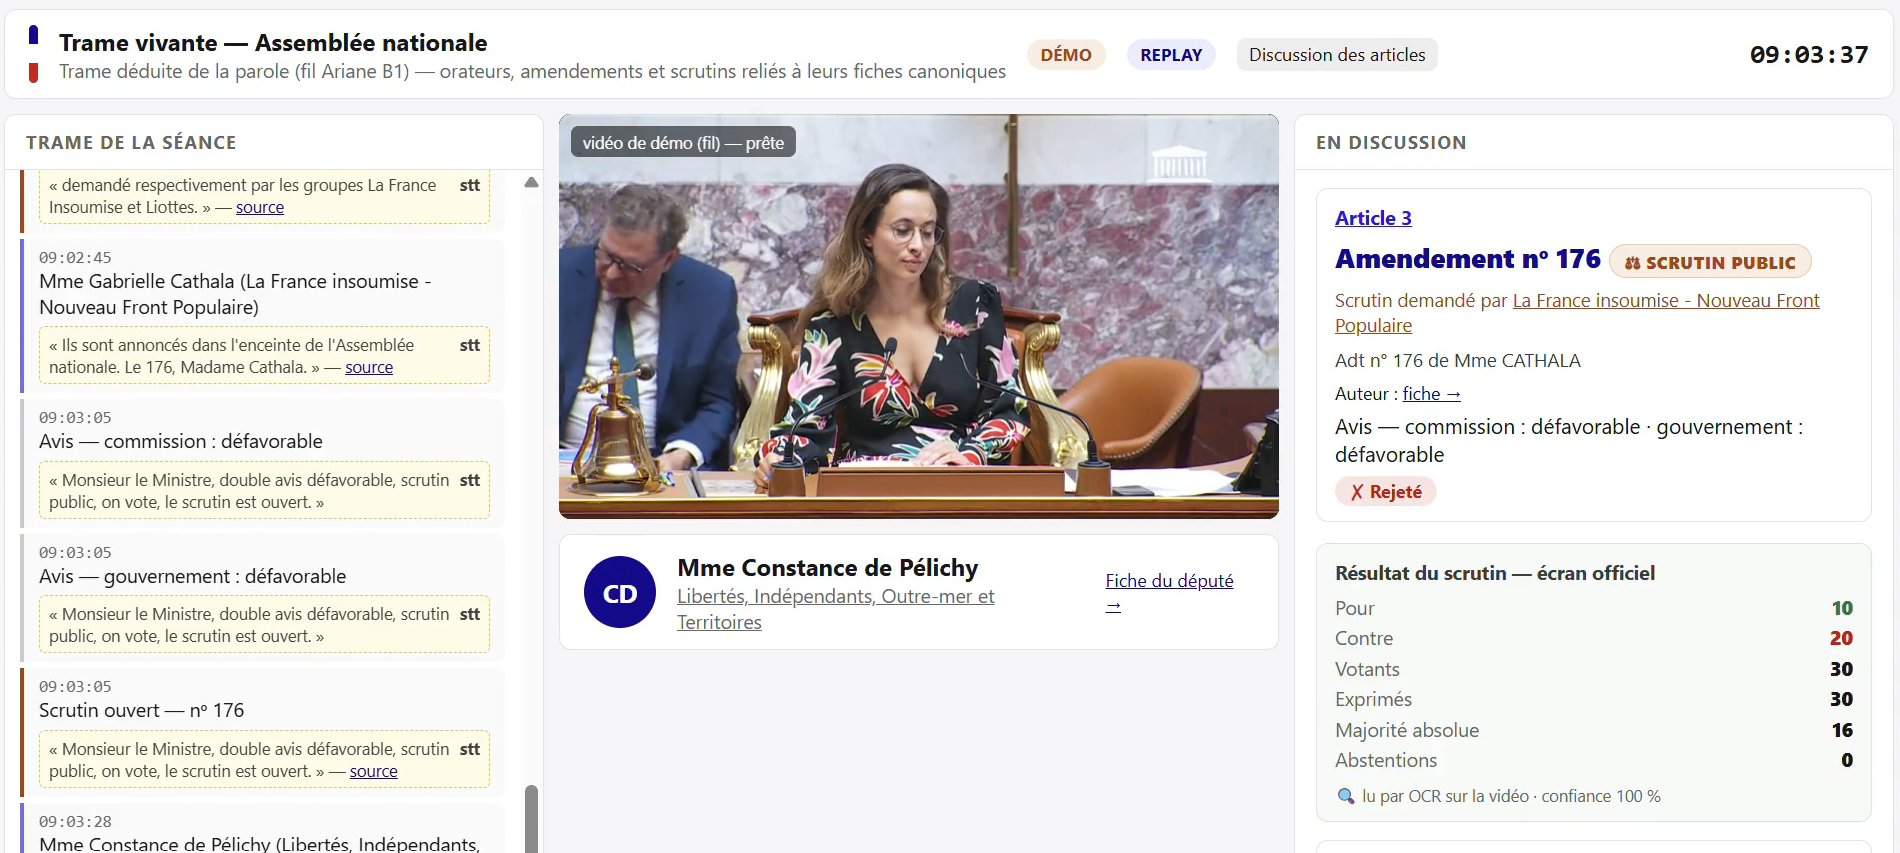Click stt tag beside Madame Cathala quote
This screenshot has width=1900, height=853.
tap(469, 345)
